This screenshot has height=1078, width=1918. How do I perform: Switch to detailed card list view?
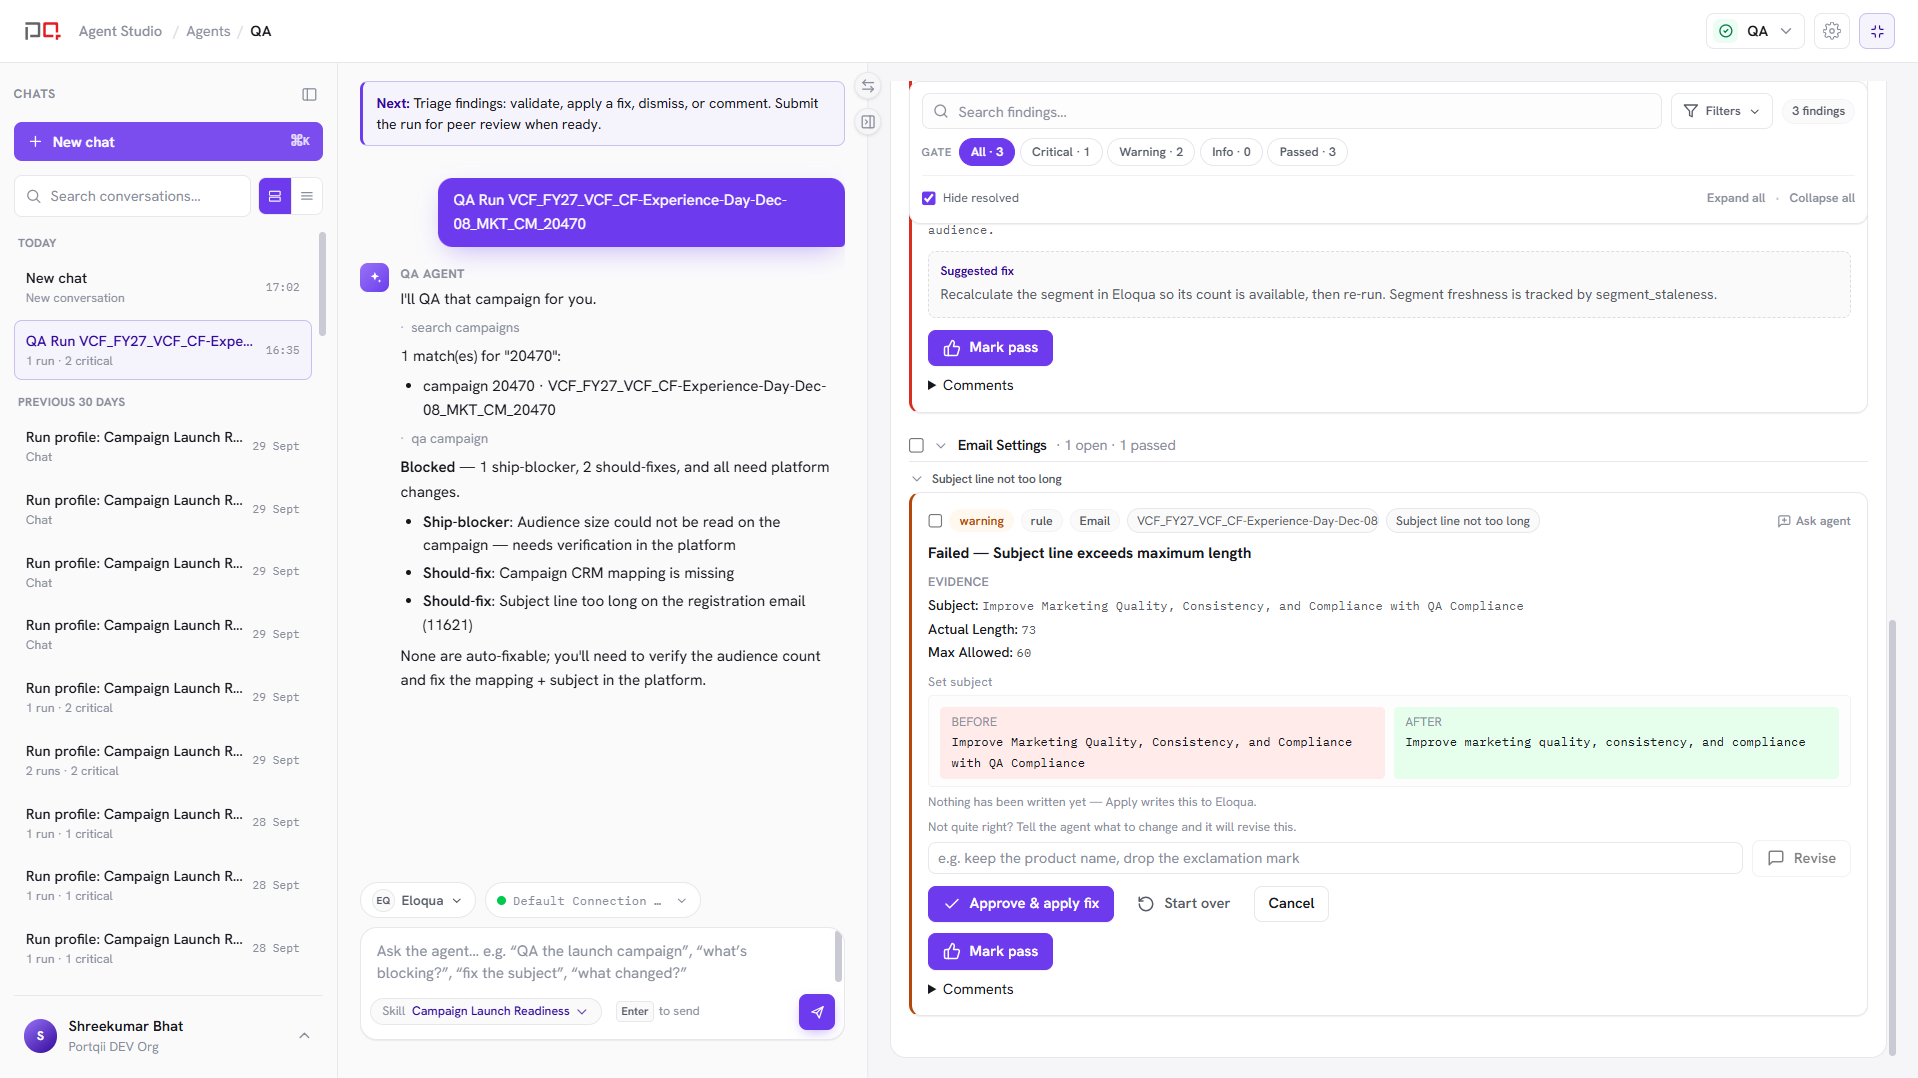(x=275, y=196)
